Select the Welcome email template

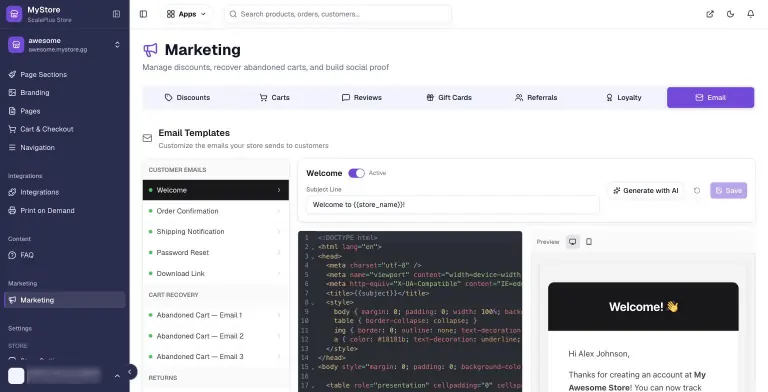click(x=216, y=190)
